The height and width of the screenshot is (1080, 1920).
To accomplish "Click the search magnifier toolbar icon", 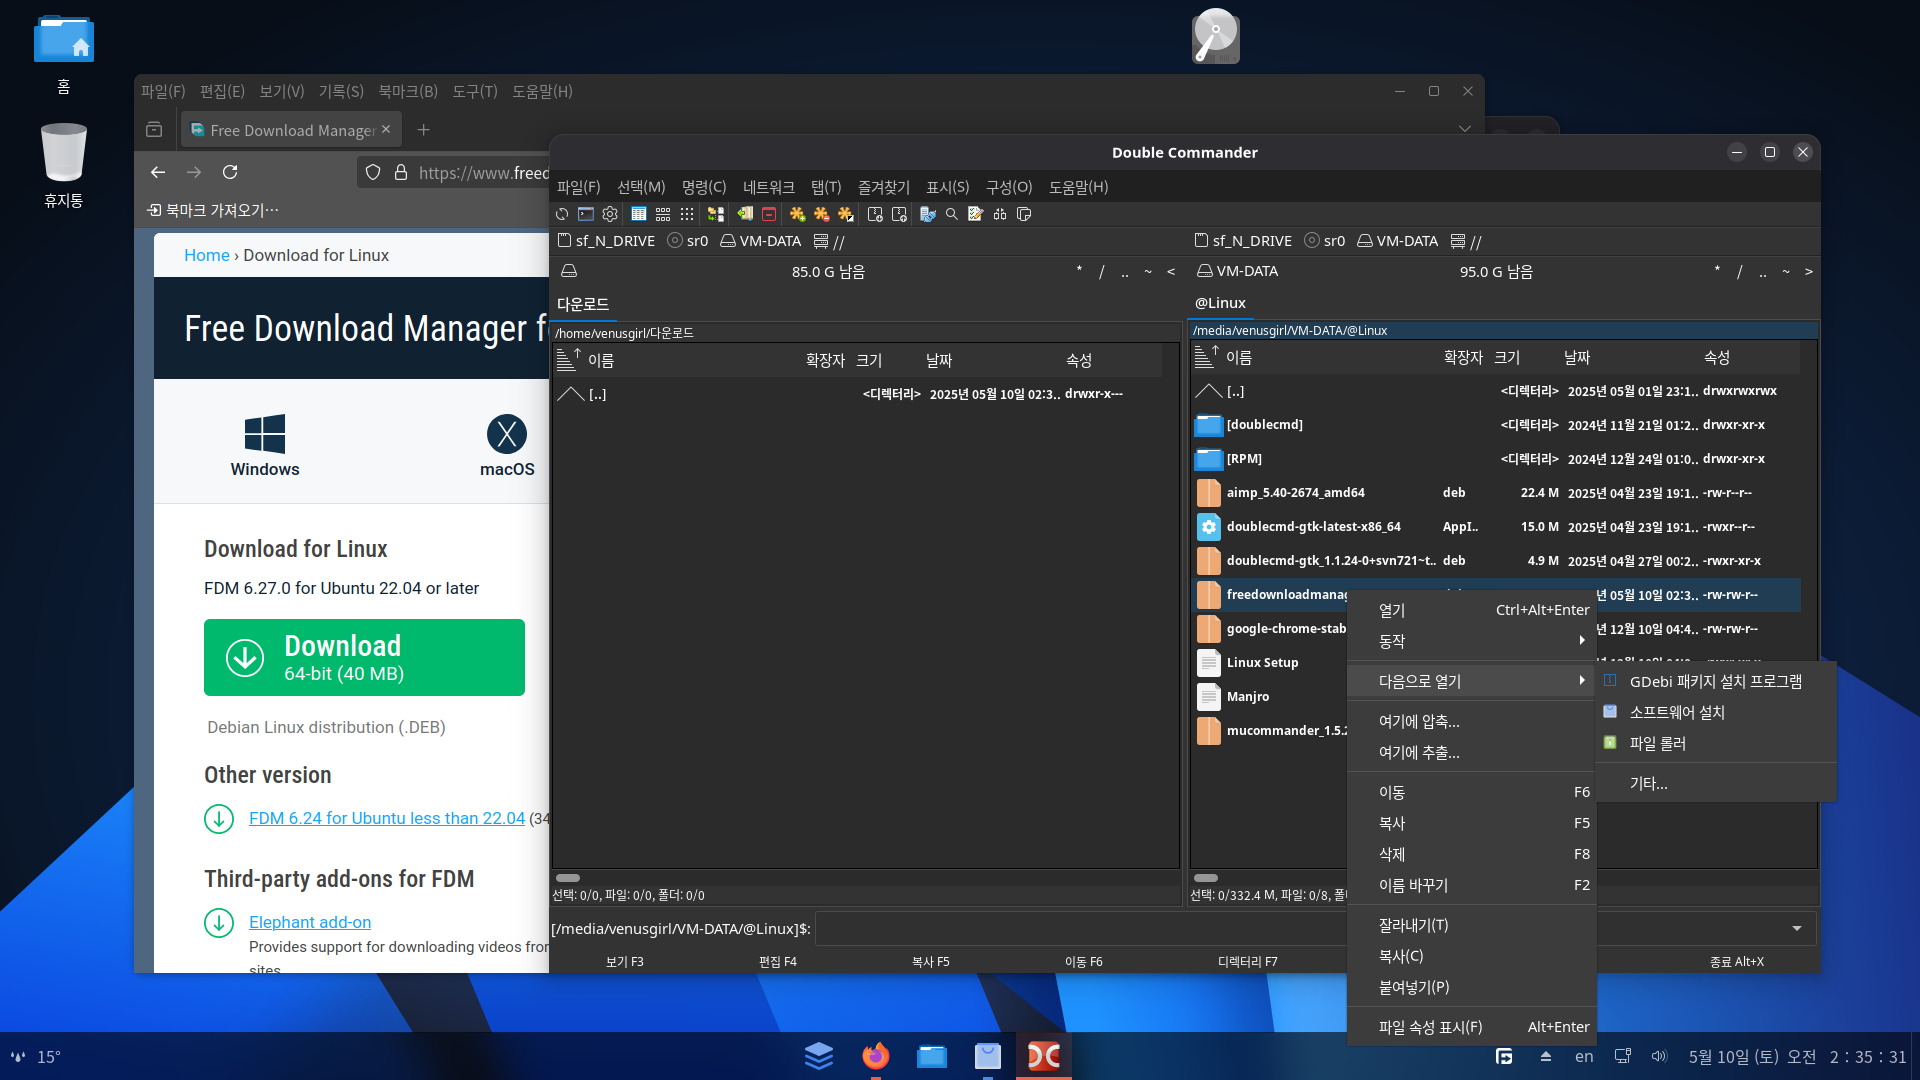I will (952, 214).
